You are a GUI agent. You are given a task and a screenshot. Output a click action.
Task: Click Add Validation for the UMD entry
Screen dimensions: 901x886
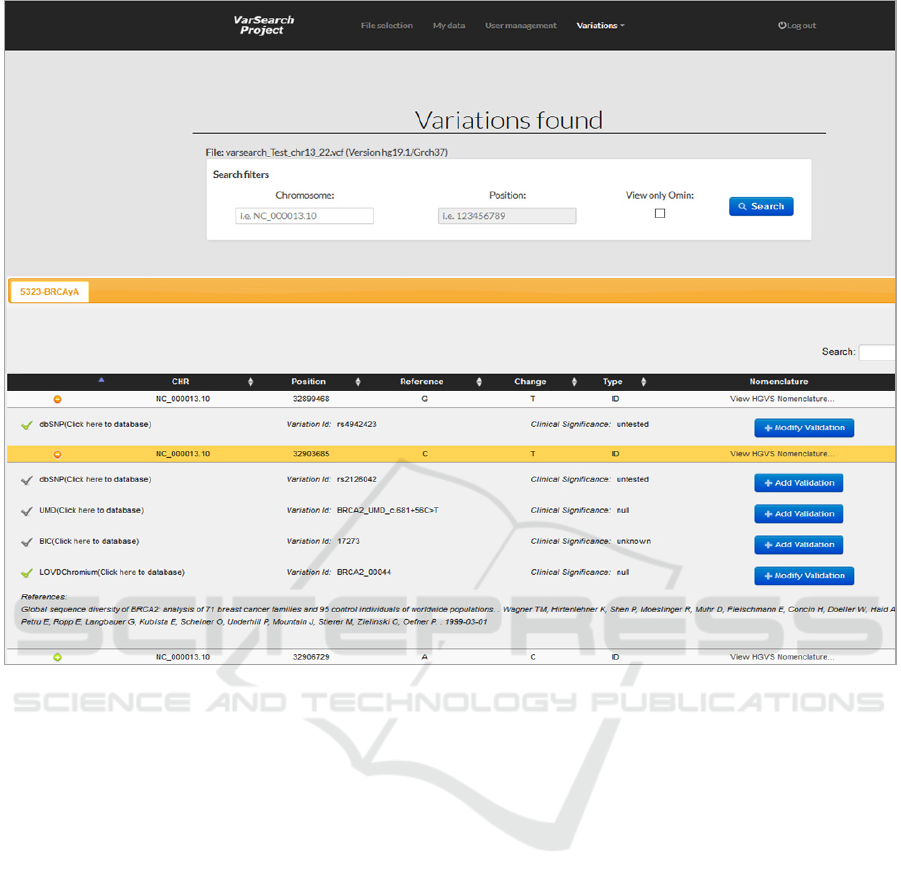click(x=798, y=514)
